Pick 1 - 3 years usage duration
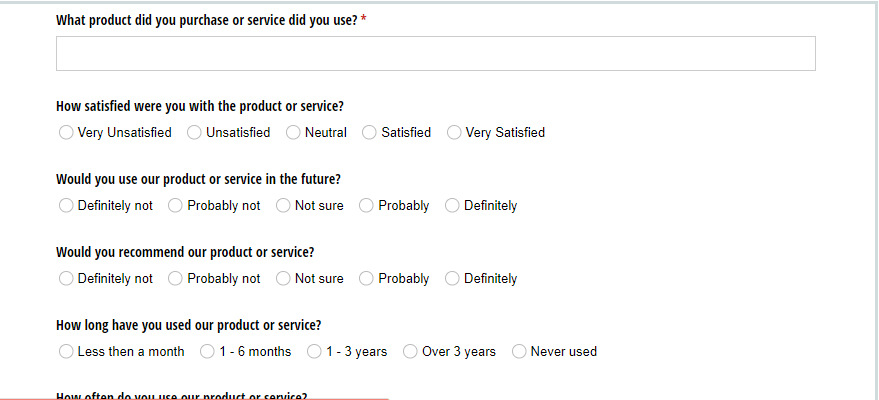 coord(314,351)
